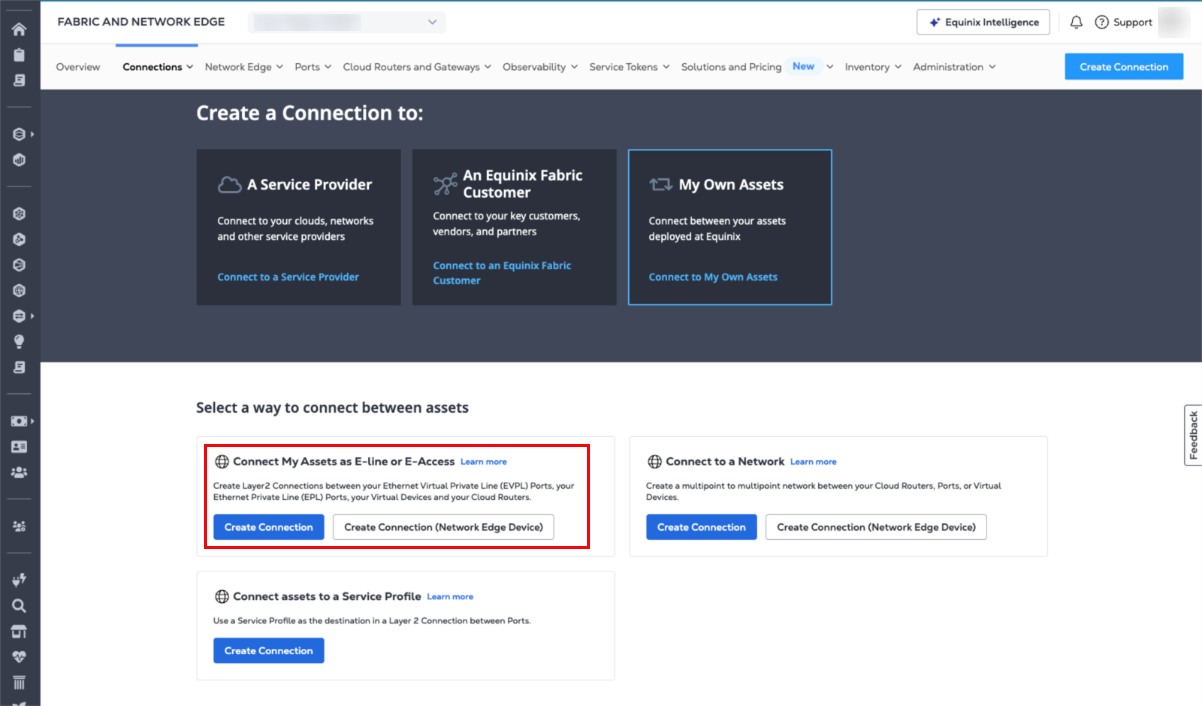Screen dimensions: 1202x706
Task: Expand the Network Edge dropdown menu
Action: [243, 67]
